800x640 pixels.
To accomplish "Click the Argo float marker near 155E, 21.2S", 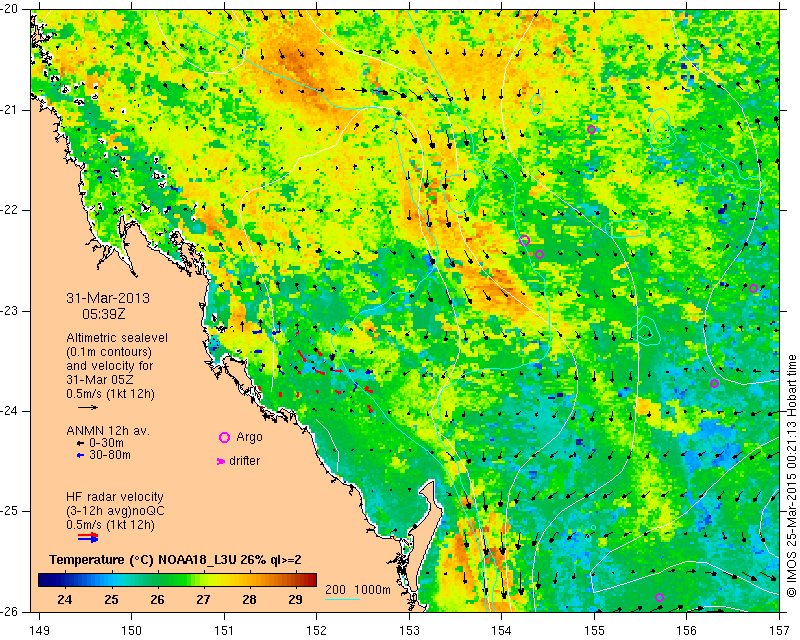I will pos(591,129).
